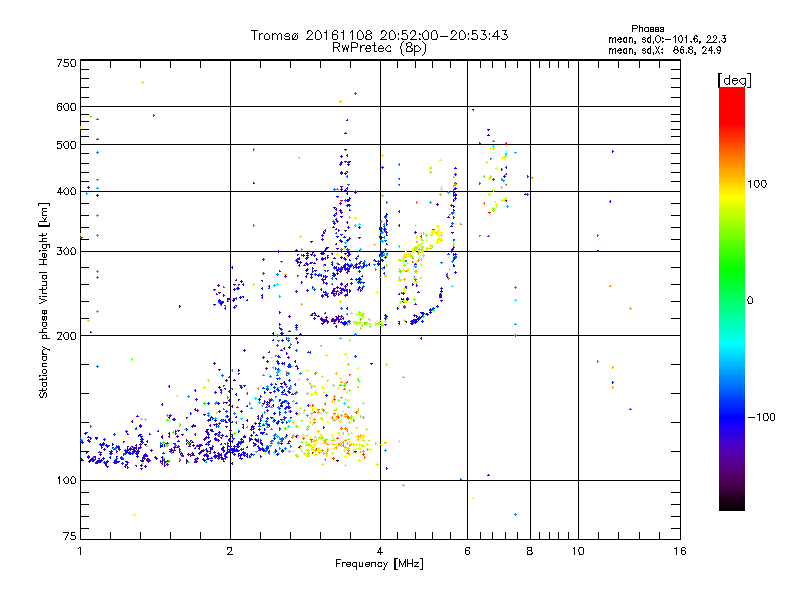Click the x-axis tick label "1"
The image size is (800, 600).
tap(80, 551)
